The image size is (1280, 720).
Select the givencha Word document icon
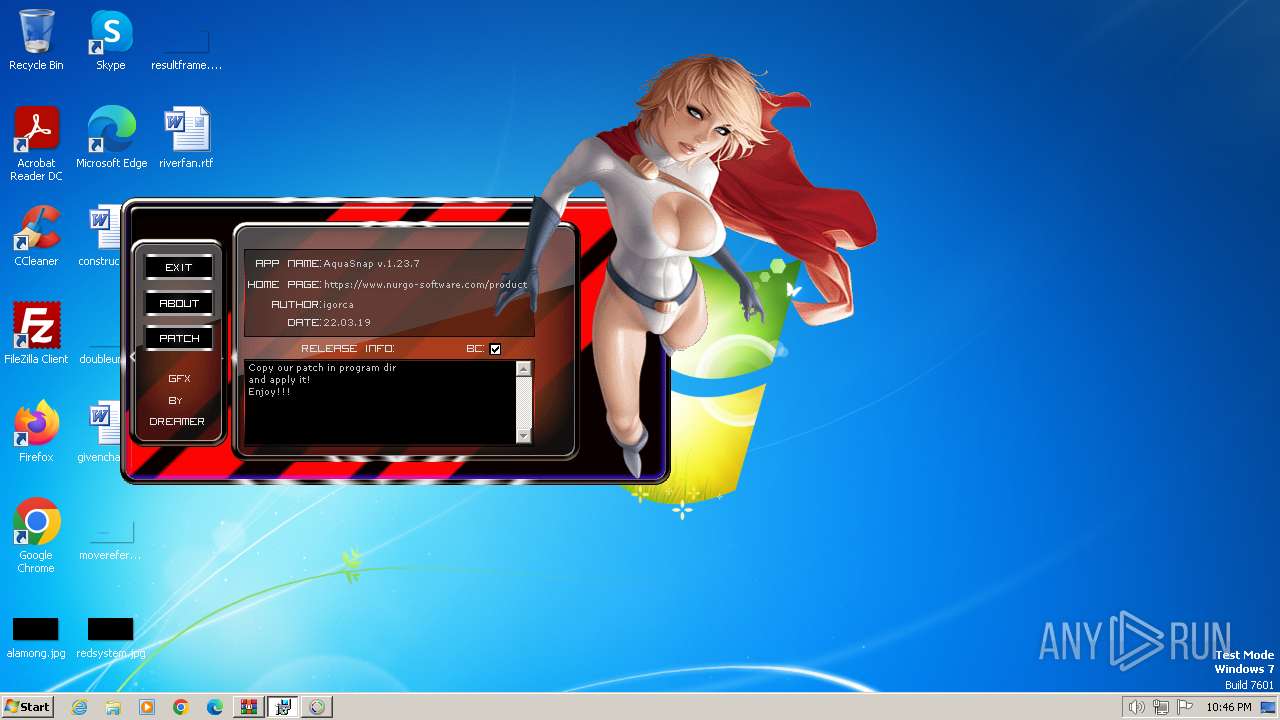click(100, 432)
